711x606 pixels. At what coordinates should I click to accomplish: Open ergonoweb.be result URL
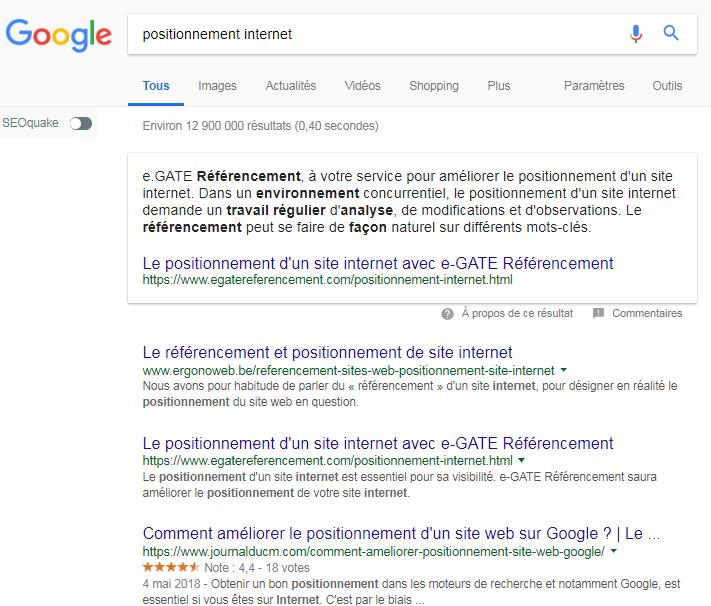348,371
